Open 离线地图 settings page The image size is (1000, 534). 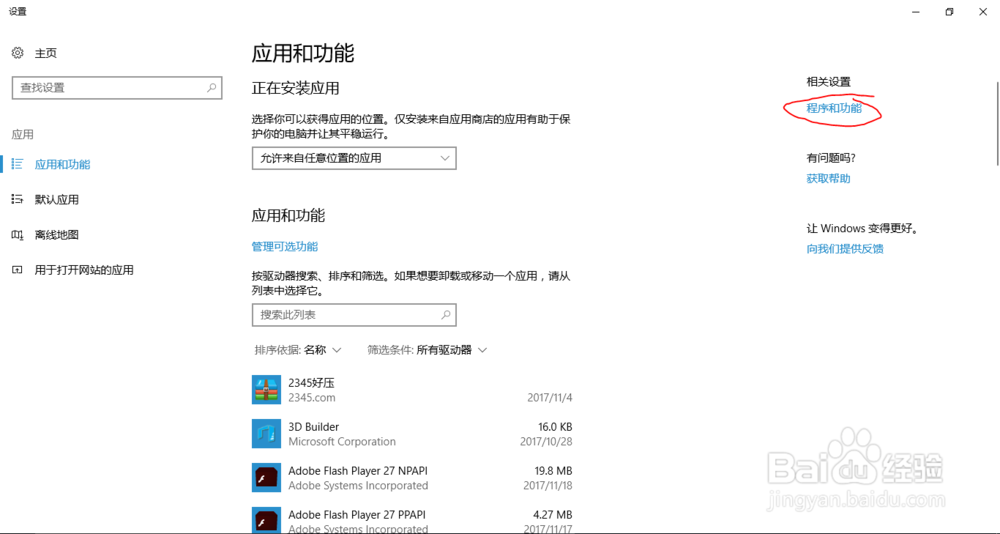(57, 235)
